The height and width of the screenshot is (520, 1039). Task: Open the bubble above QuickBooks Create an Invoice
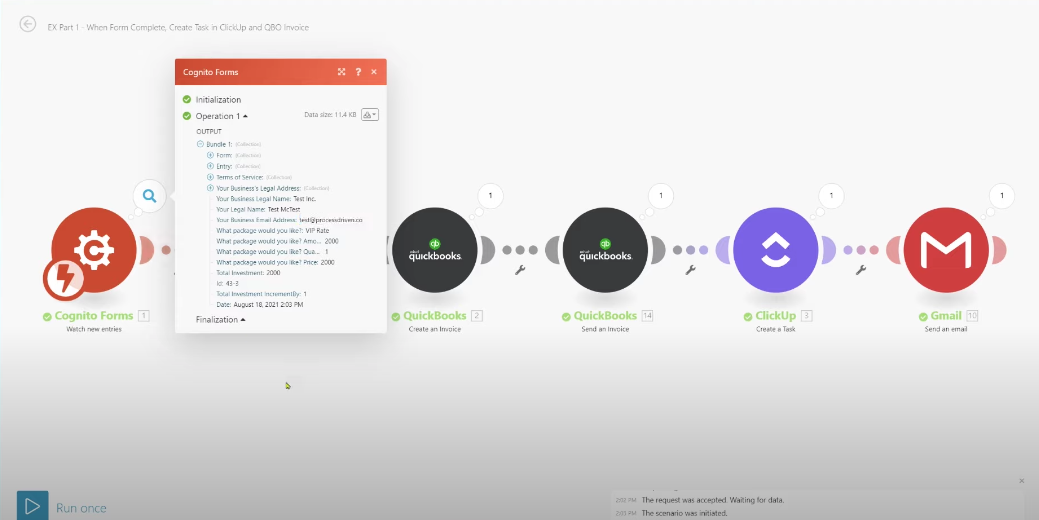coord(490,195)
